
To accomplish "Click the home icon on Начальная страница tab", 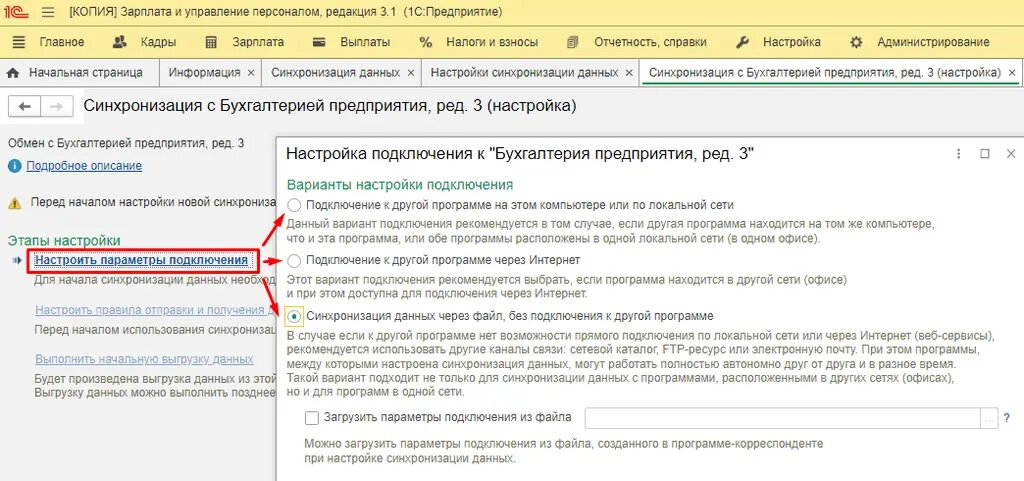I will [x=12, y=72].
